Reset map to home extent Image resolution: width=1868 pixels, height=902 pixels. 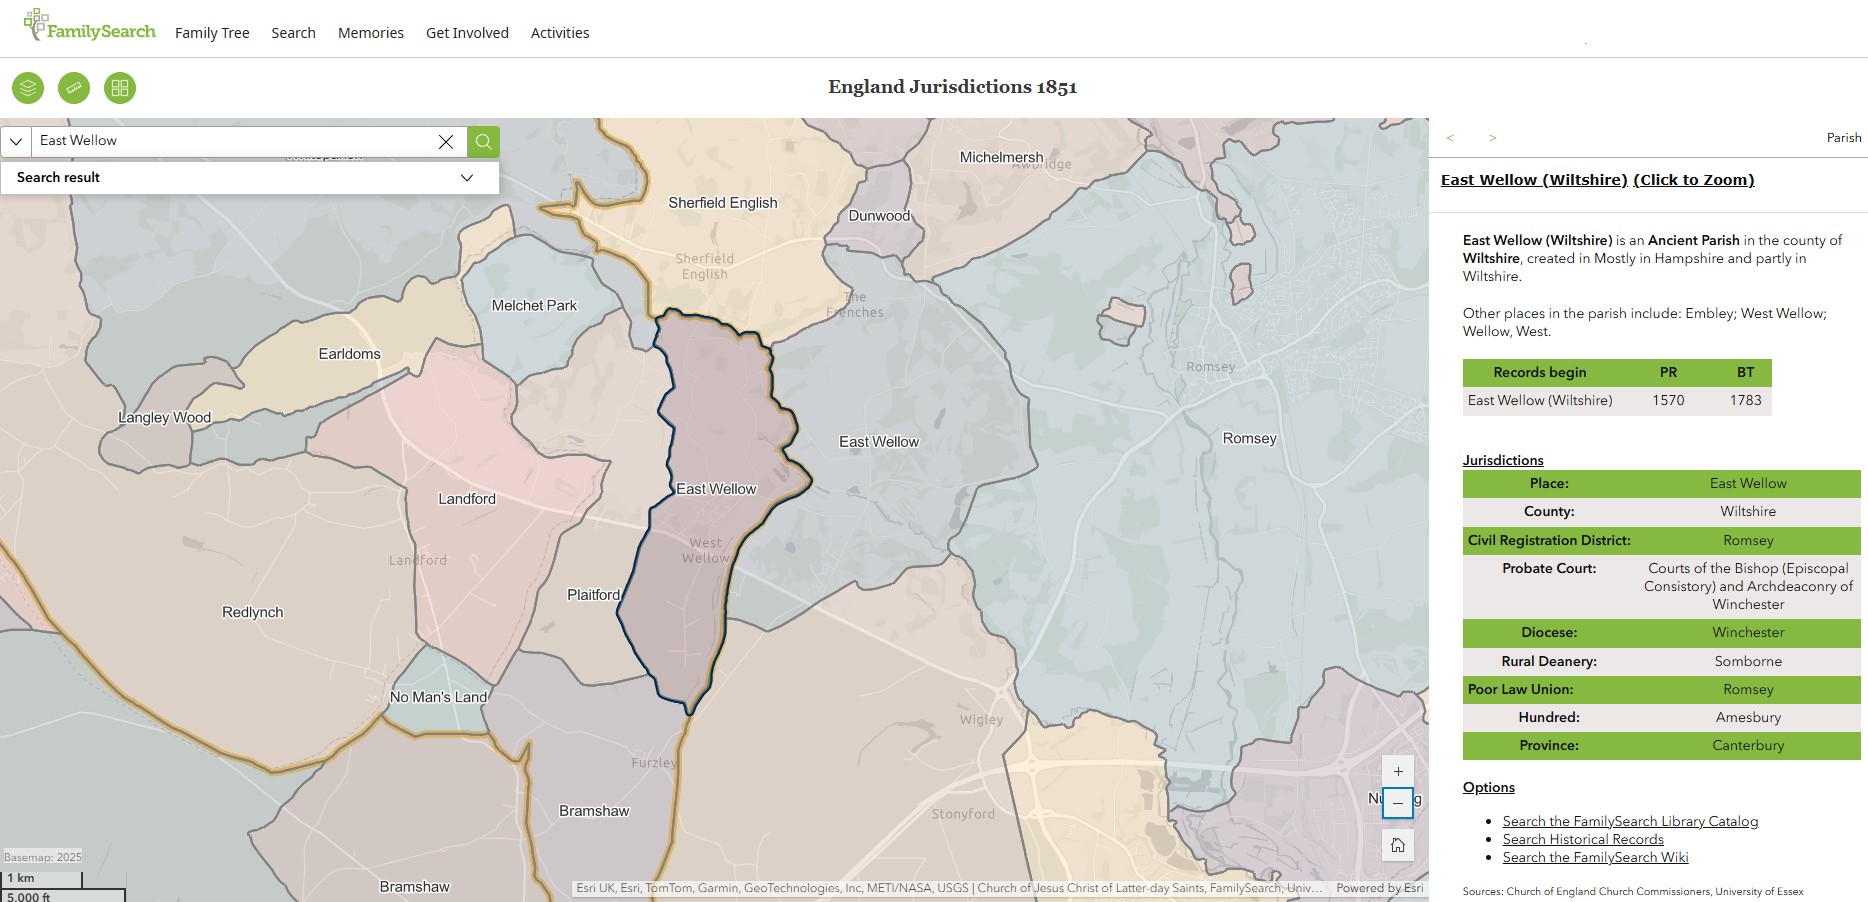coord(1398,845)
